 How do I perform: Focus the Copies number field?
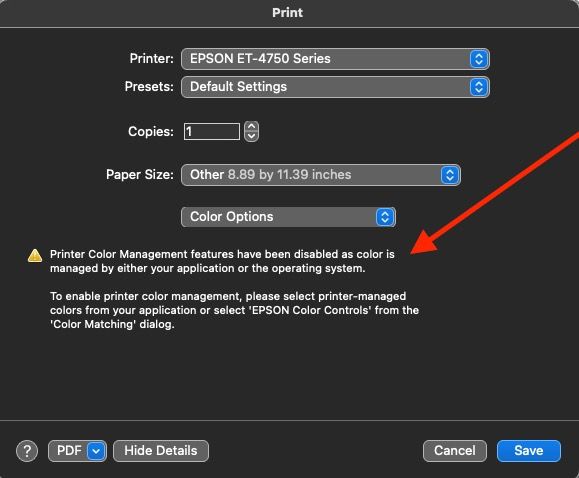coord(212,132)
